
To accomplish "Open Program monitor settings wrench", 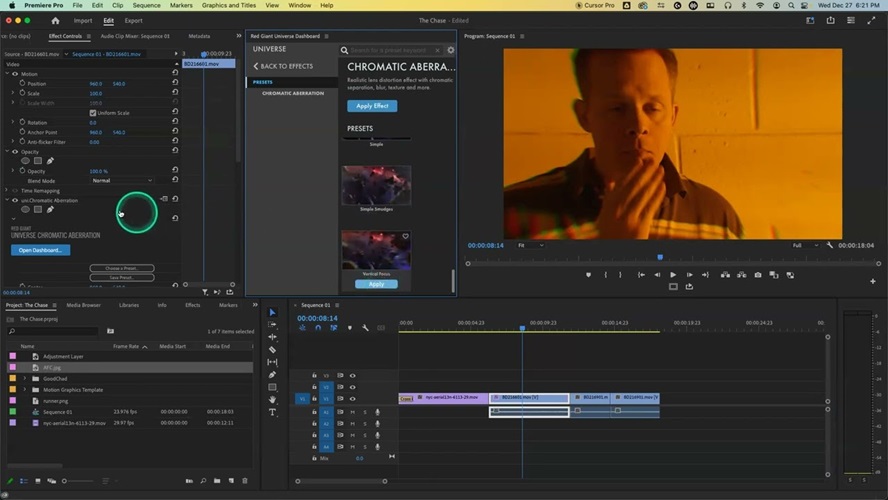I will [x=830, y=245].
